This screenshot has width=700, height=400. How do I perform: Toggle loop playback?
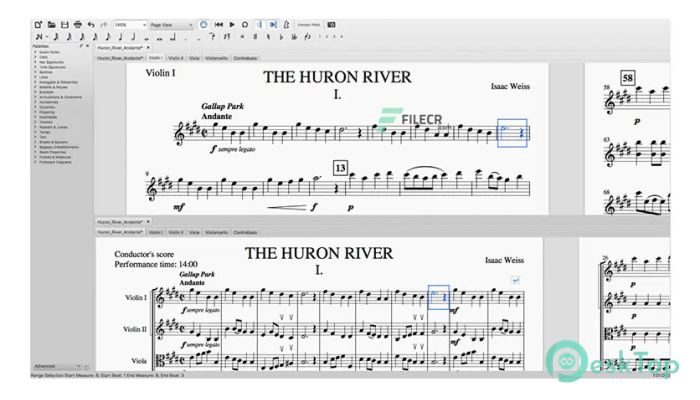coord(245,25)
